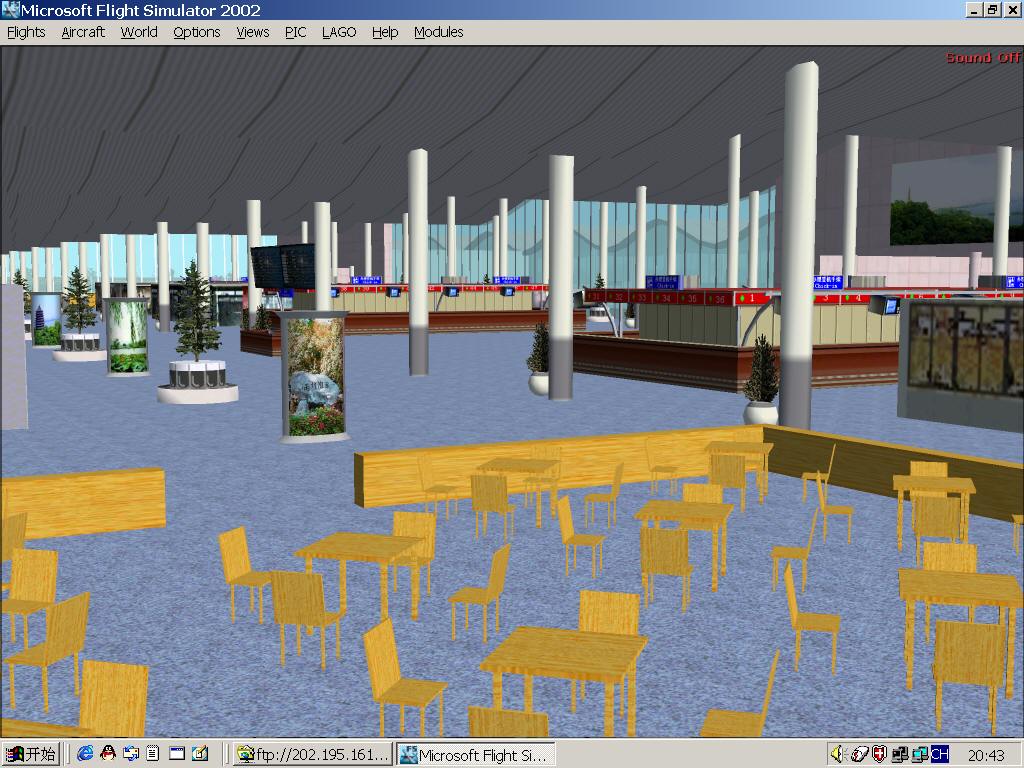Switch the CH input language indicator
1024x768 pixels.
[x=939, y=754]
